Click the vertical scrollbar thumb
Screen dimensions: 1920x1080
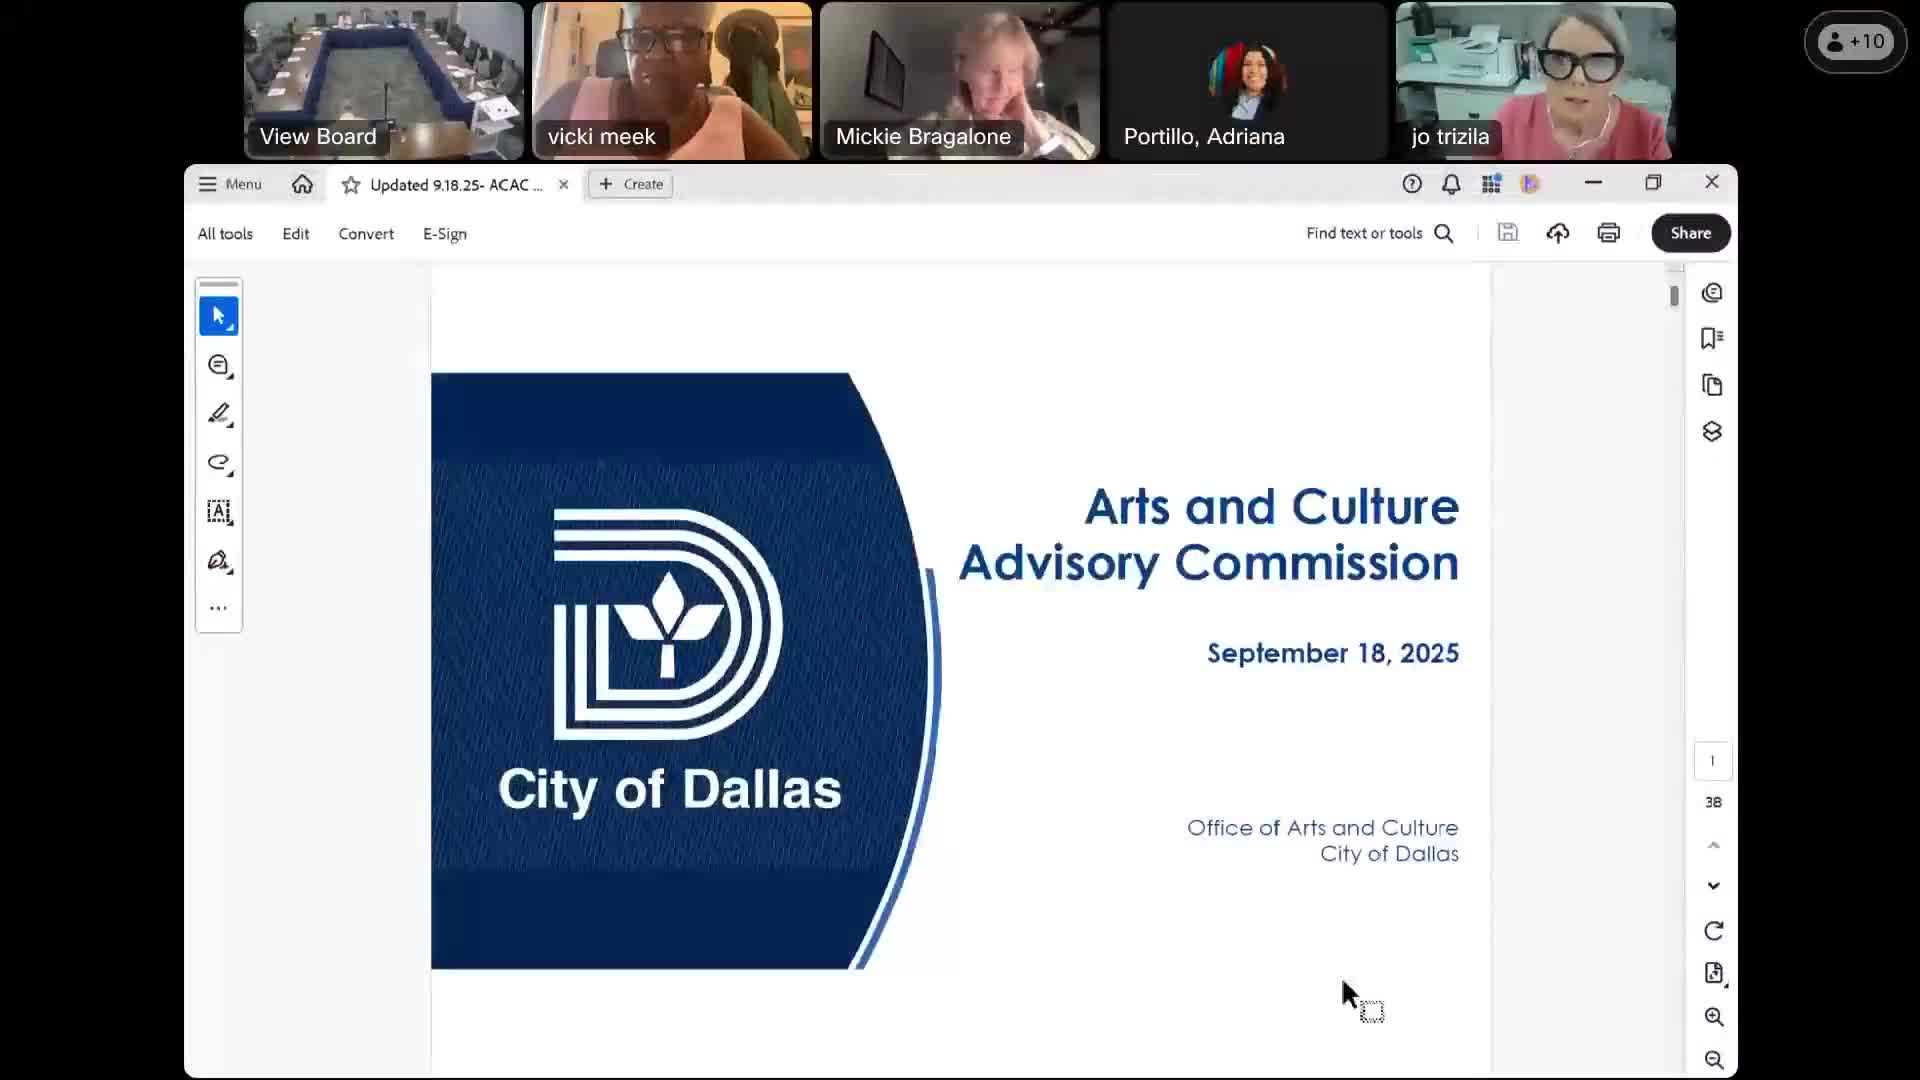pyautogui.click(x=1674, y=296)
